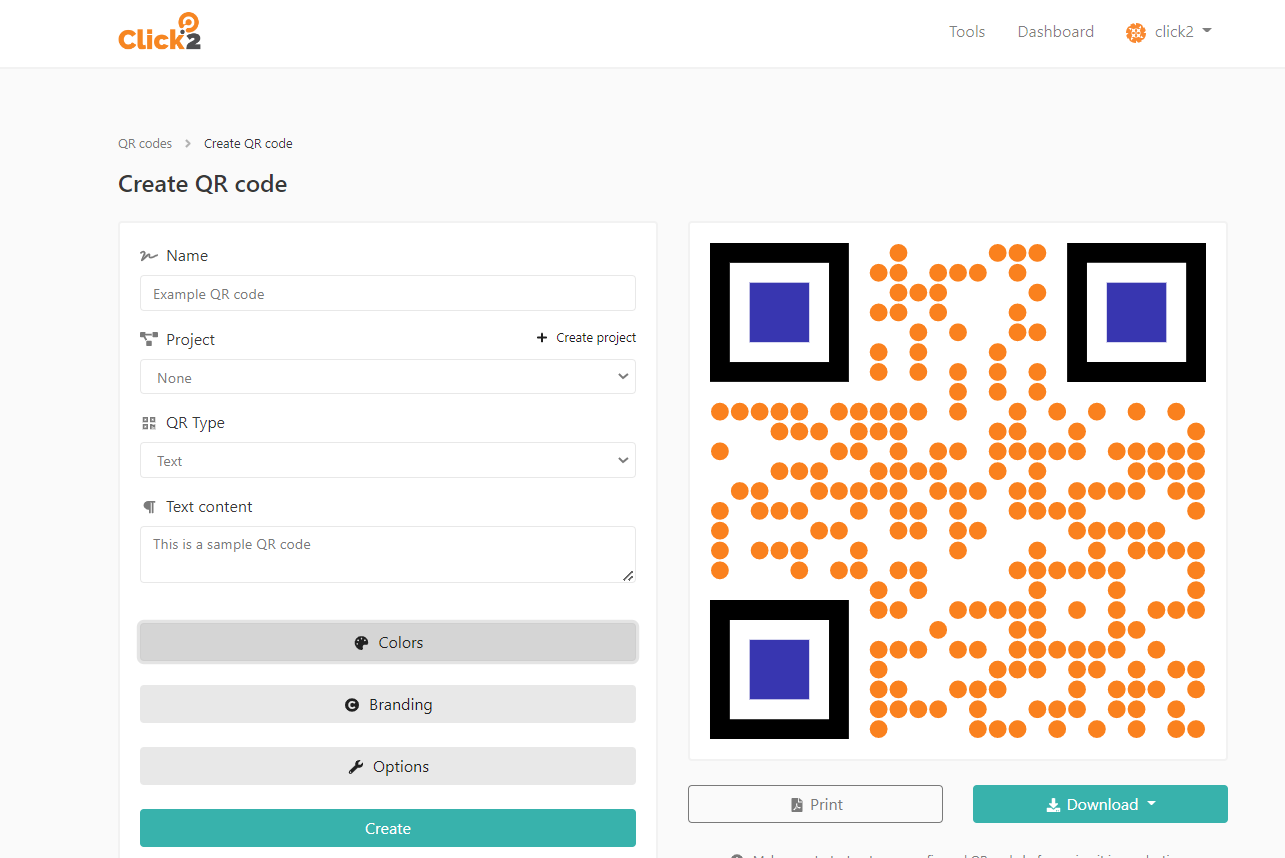
Task: Expand the Branding section
Action: click(x=388, y=704)
